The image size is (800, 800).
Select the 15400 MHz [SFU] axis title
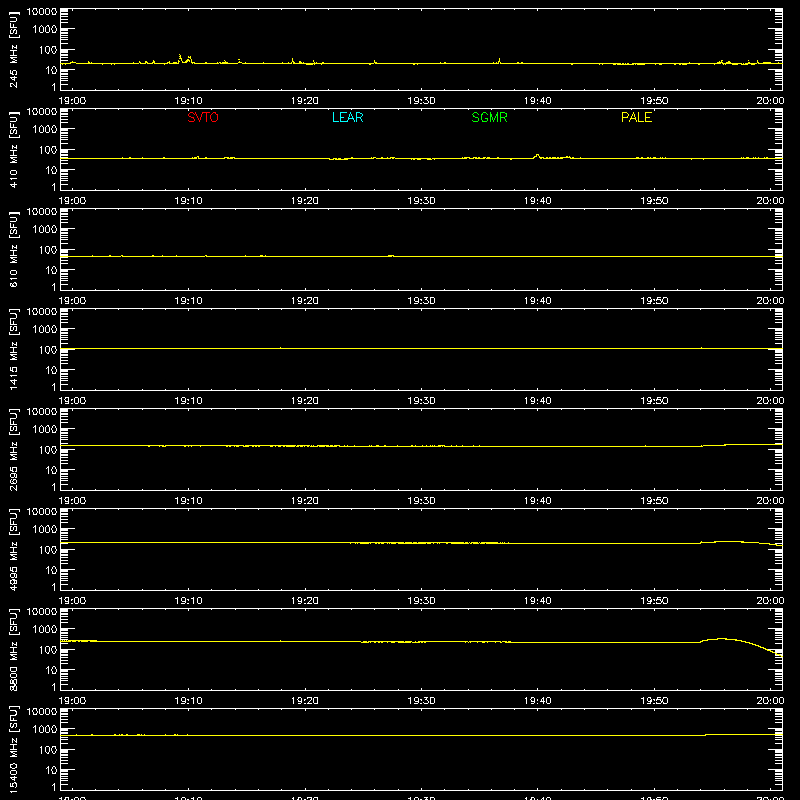[14, 749]
